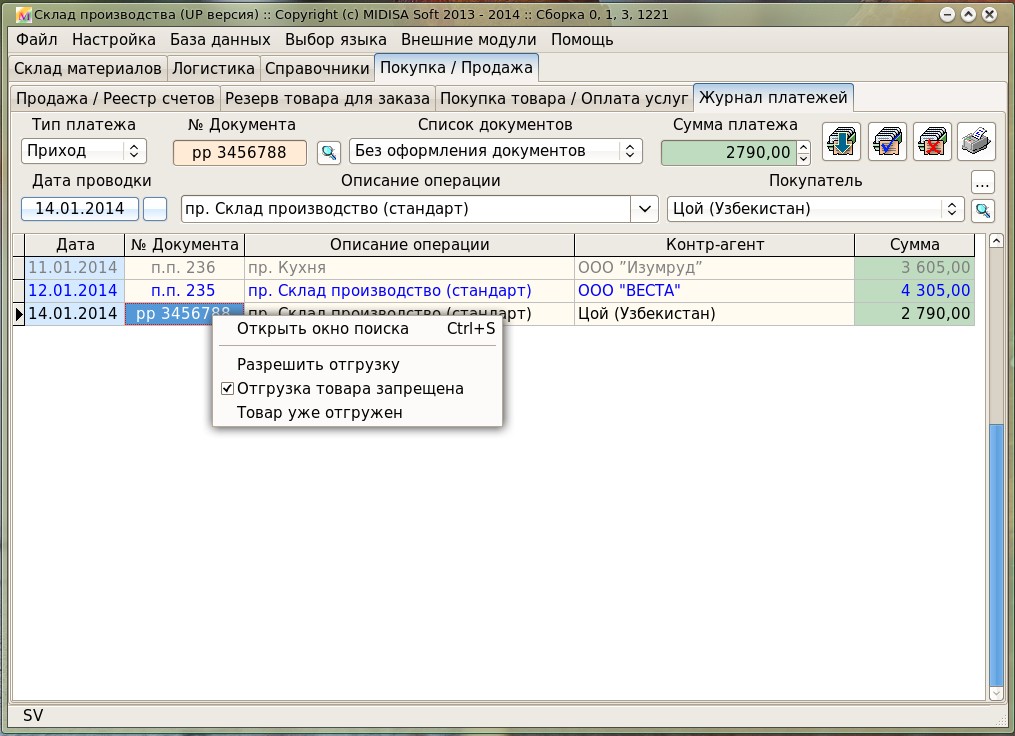
Task: Select 'Разрешить отгрузку' in context menu
Action: point(318,365)
